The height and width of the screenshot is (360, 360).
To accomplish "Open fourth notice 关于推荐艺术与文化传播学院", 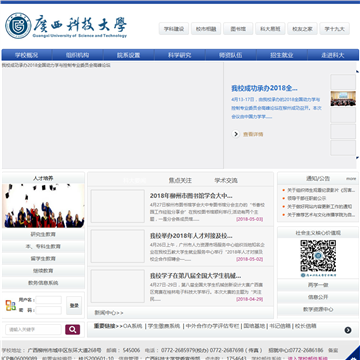I will 321,215.
